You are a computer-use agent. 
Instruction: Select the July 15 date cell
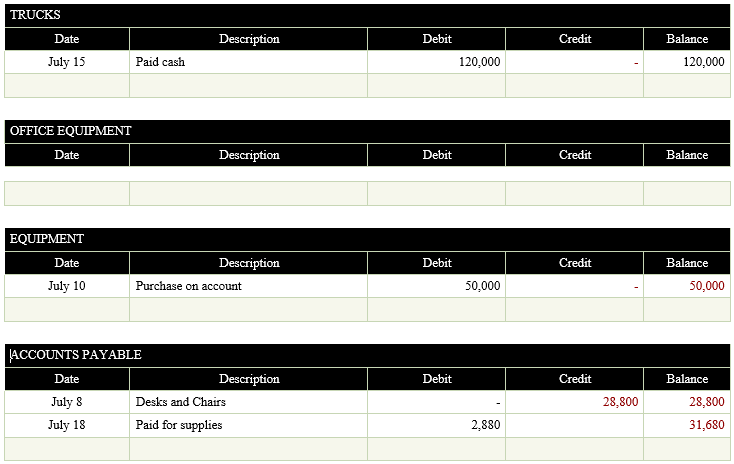66,62
